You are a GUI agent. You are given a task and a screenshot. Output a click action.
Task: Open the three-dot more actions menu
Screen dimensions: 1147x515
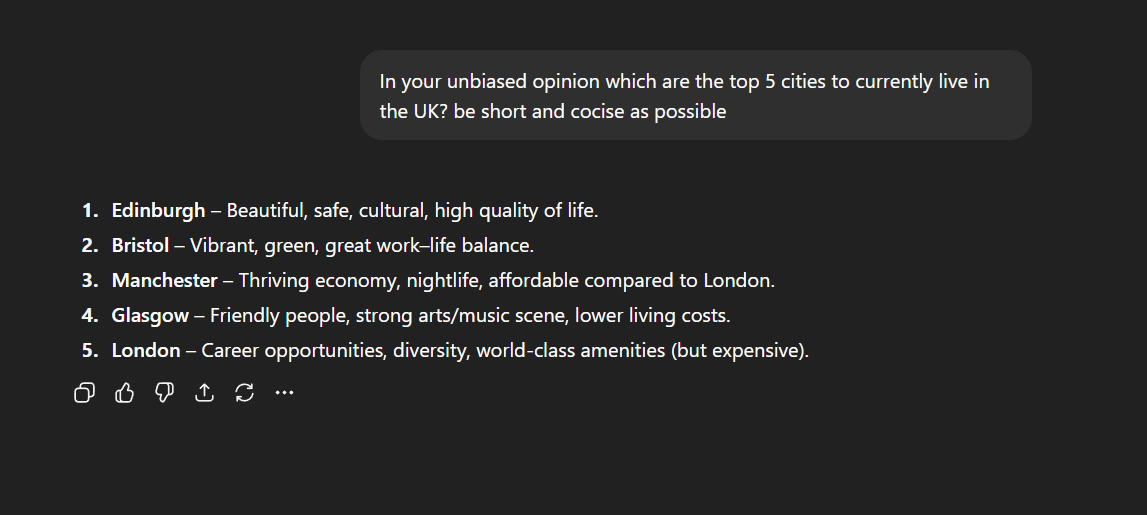(284, 393)
